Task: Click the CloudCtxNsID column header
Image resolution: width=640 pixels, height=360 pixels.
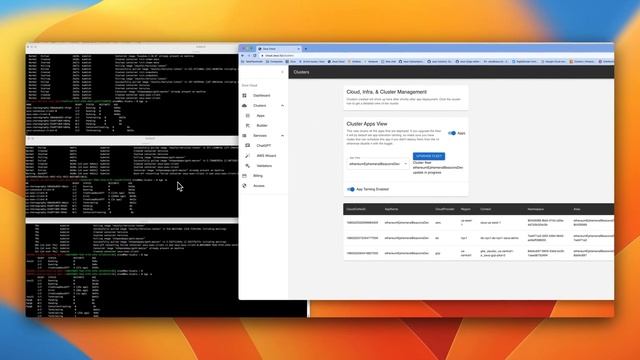Action: click(x=356, y=209)
